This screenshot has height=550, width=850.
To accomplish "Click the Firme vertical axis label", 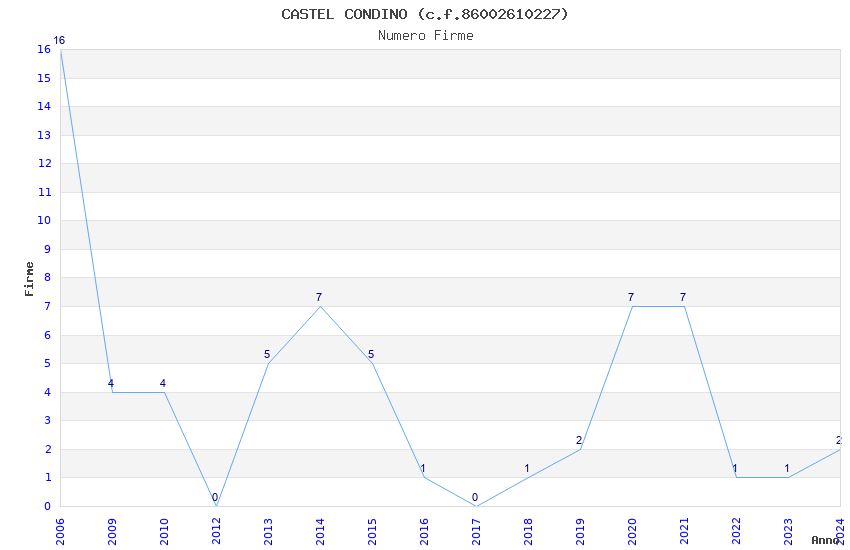I will (29, 279).
